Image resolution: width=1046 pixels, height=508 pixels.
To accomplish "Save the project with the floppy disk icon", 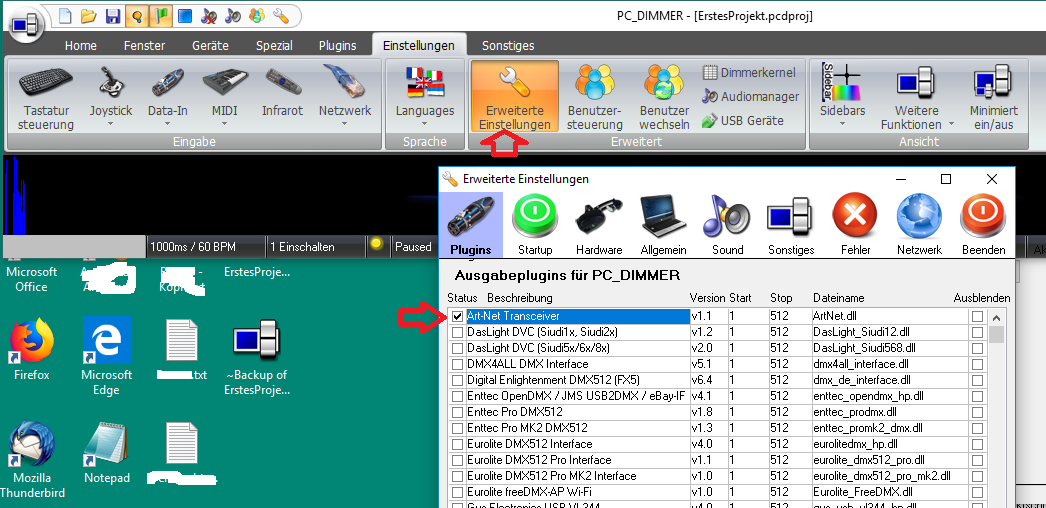I will [112, 15].
